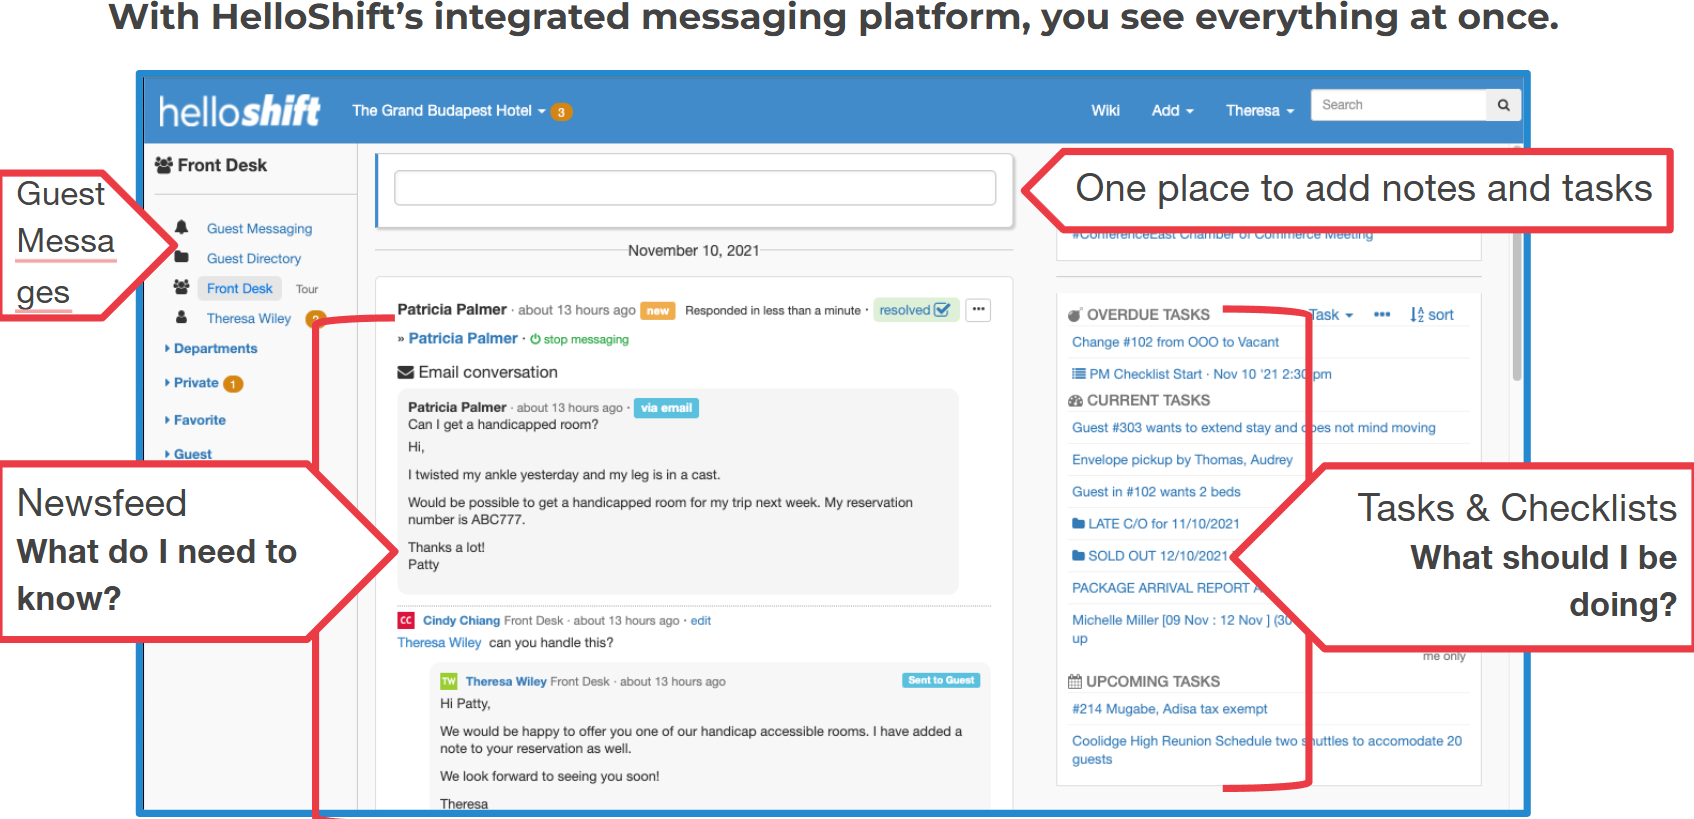The image size is (1694, 819).
Task: Click the Search input field
Action: point(1398,105)
